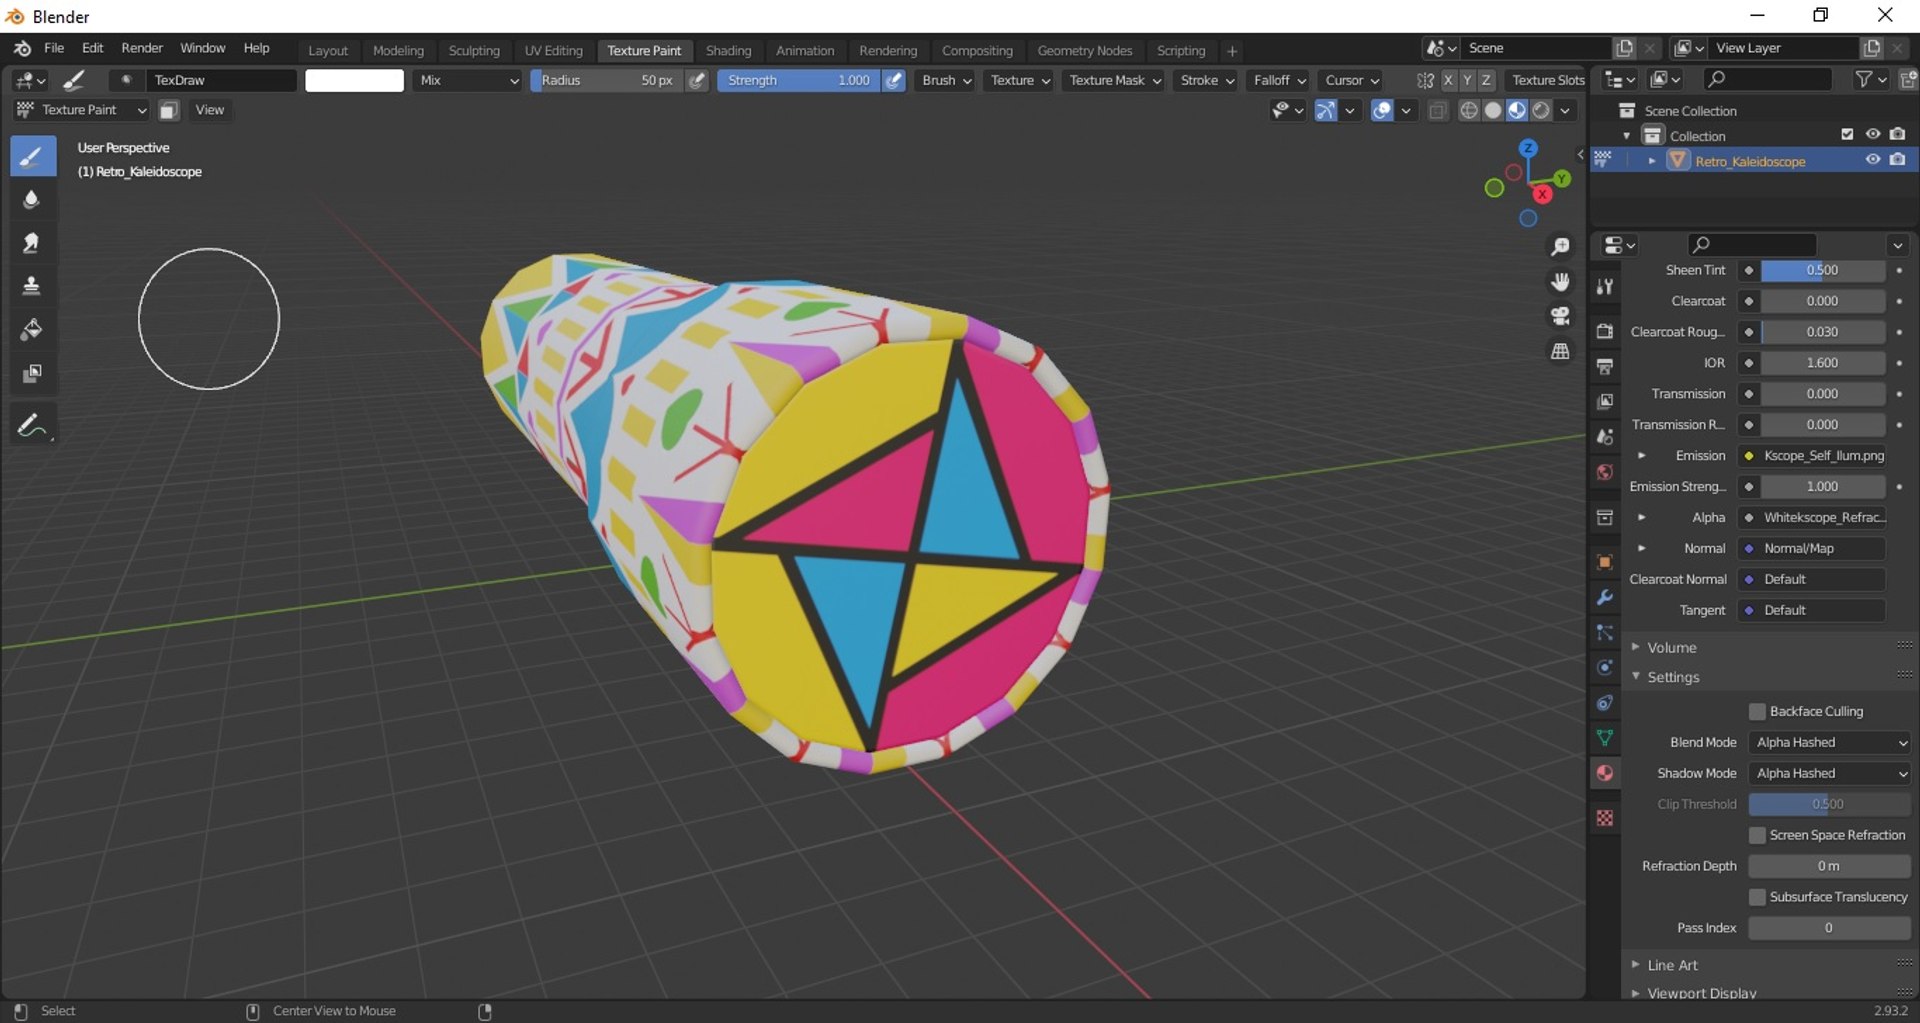
Task: Enable Subsurface Translucency checkbox
Action: point(1757,897)
